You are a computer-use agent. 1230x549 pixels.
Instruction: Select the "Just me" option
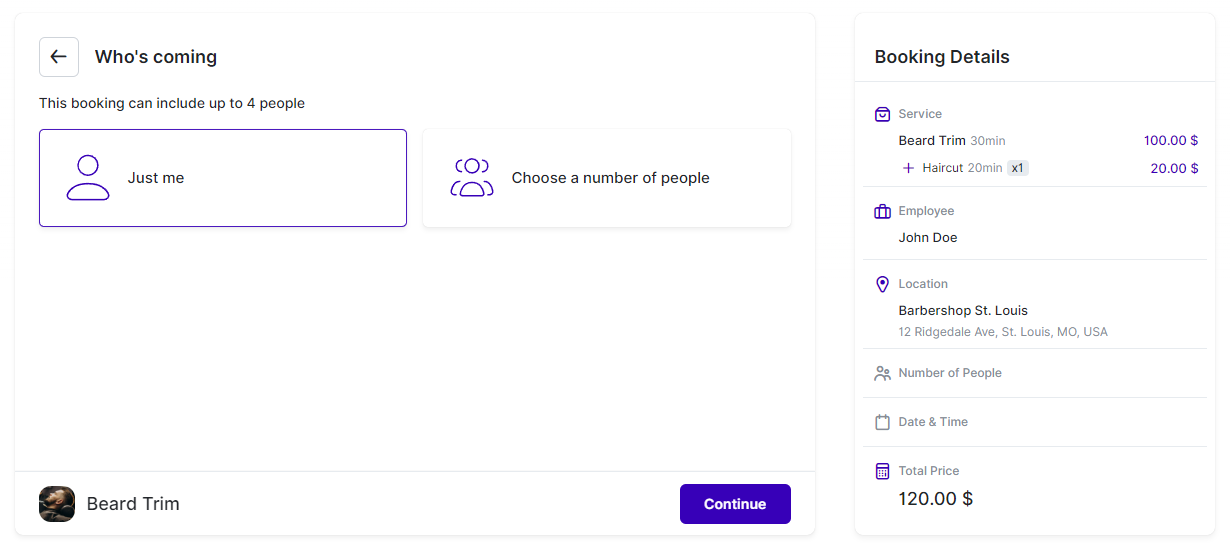pyautogui.click(x=223, y=178)
